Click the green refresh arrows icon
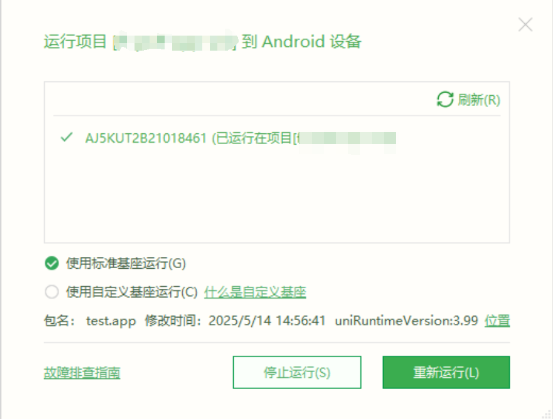 [445, 99]
